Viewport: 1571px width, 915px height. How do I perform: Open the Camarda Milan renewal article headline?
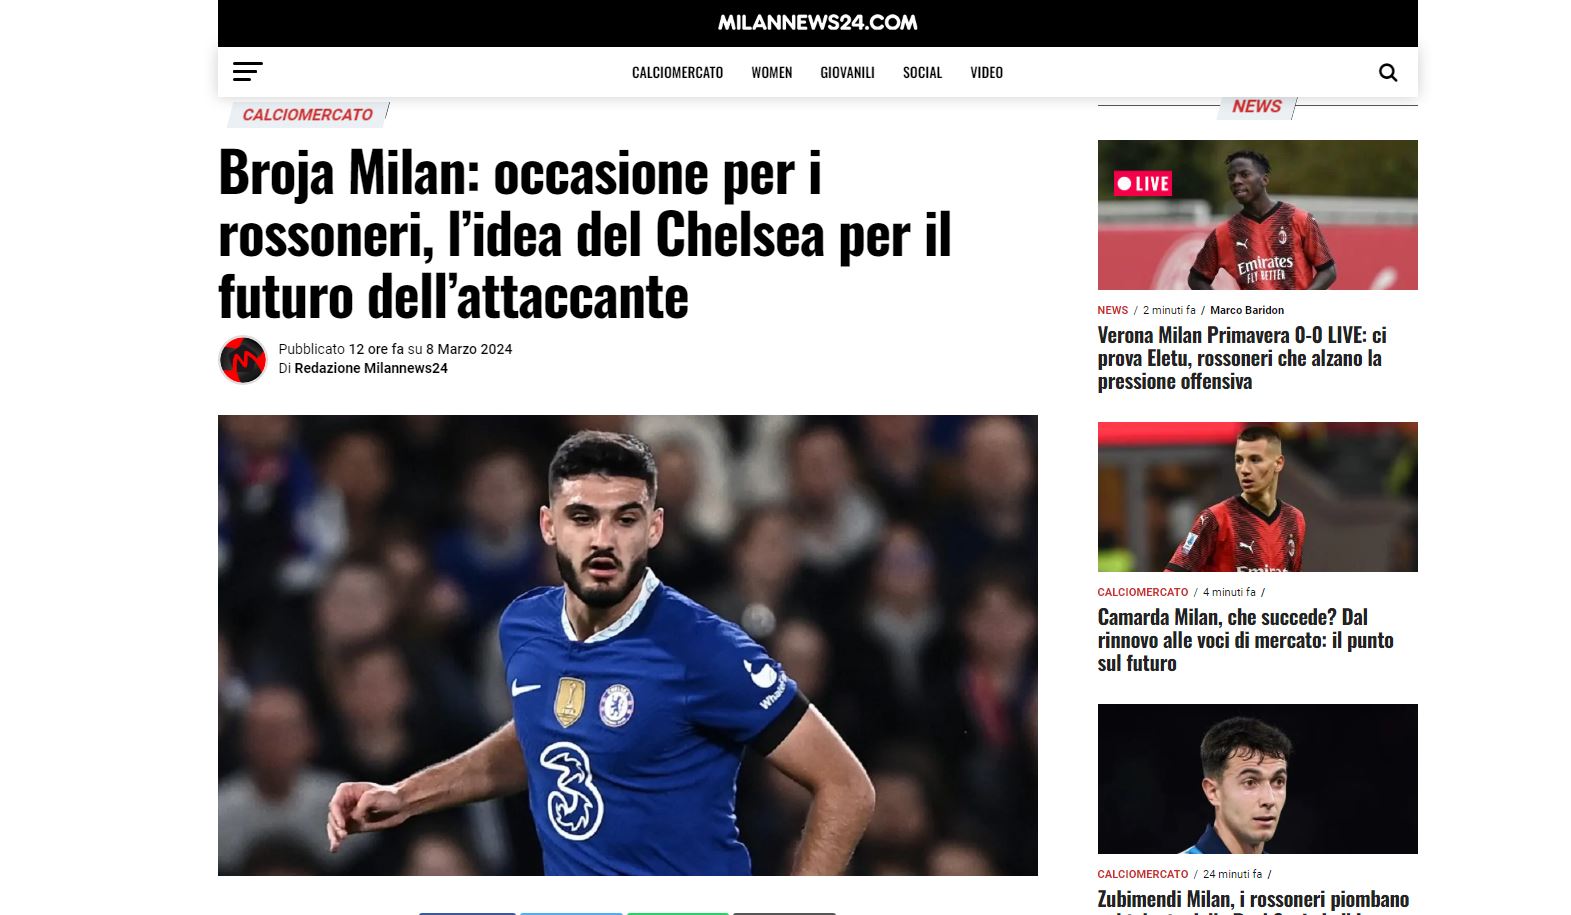pos(1245,640)
